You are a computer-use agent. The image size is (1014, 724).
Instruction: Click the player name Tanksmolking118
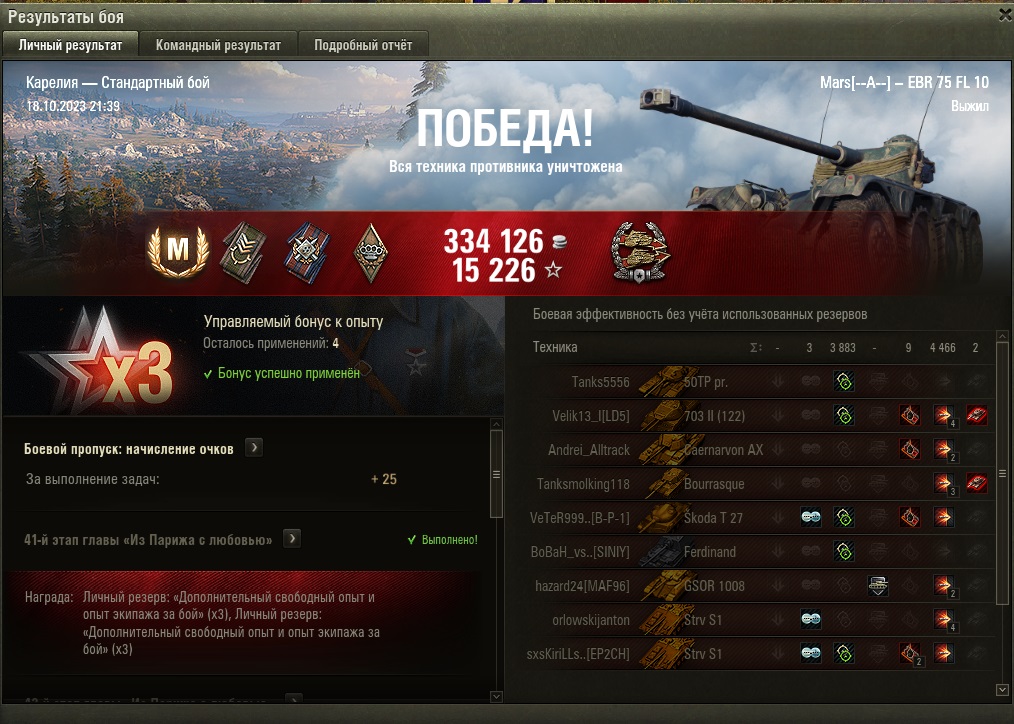(x=583, y=484)
